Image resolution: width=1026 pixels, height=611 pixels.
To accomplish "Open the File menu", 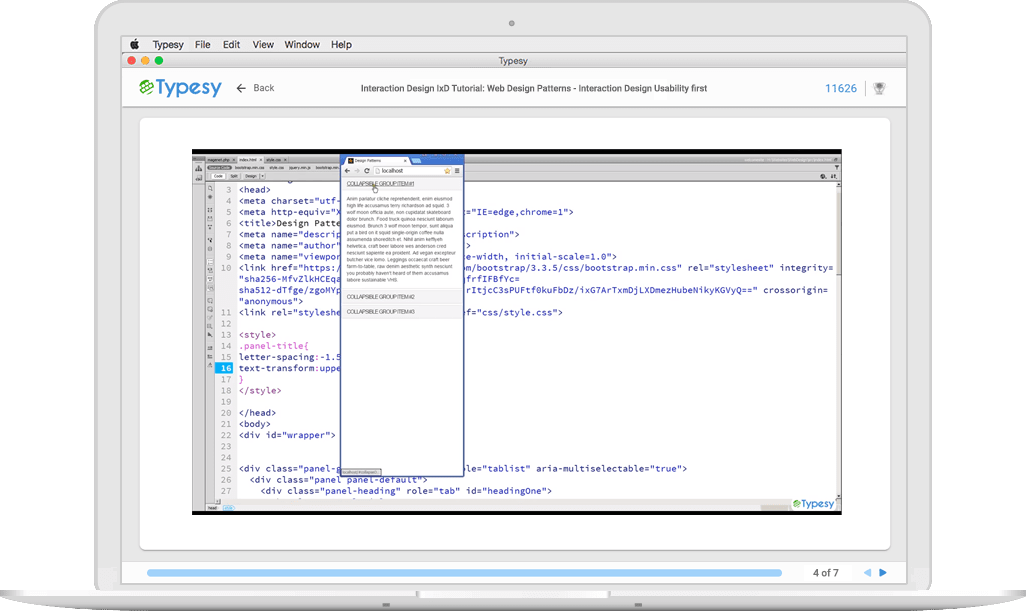I will point(203,44).
